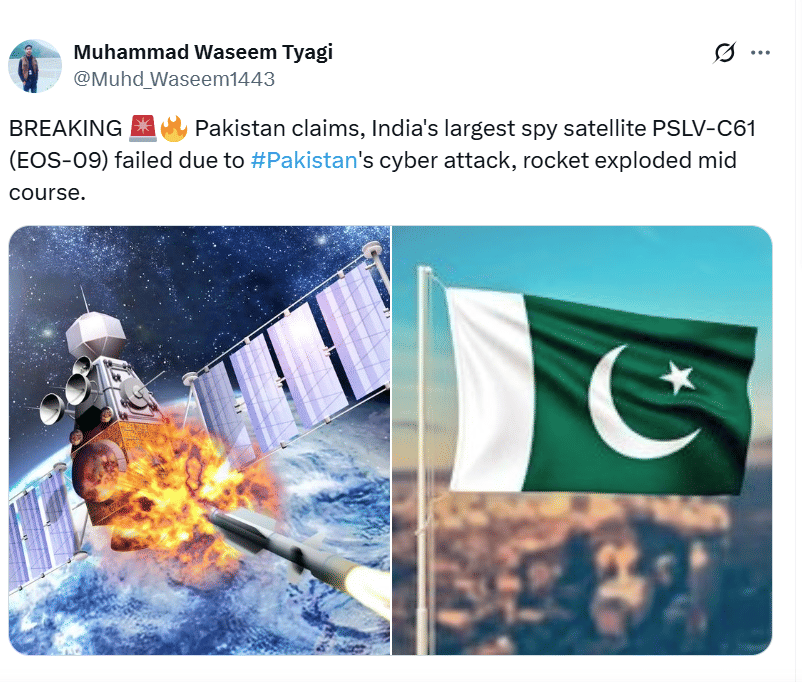Visit the @Muhd_Waseem1443 handle

coord(174,79)
